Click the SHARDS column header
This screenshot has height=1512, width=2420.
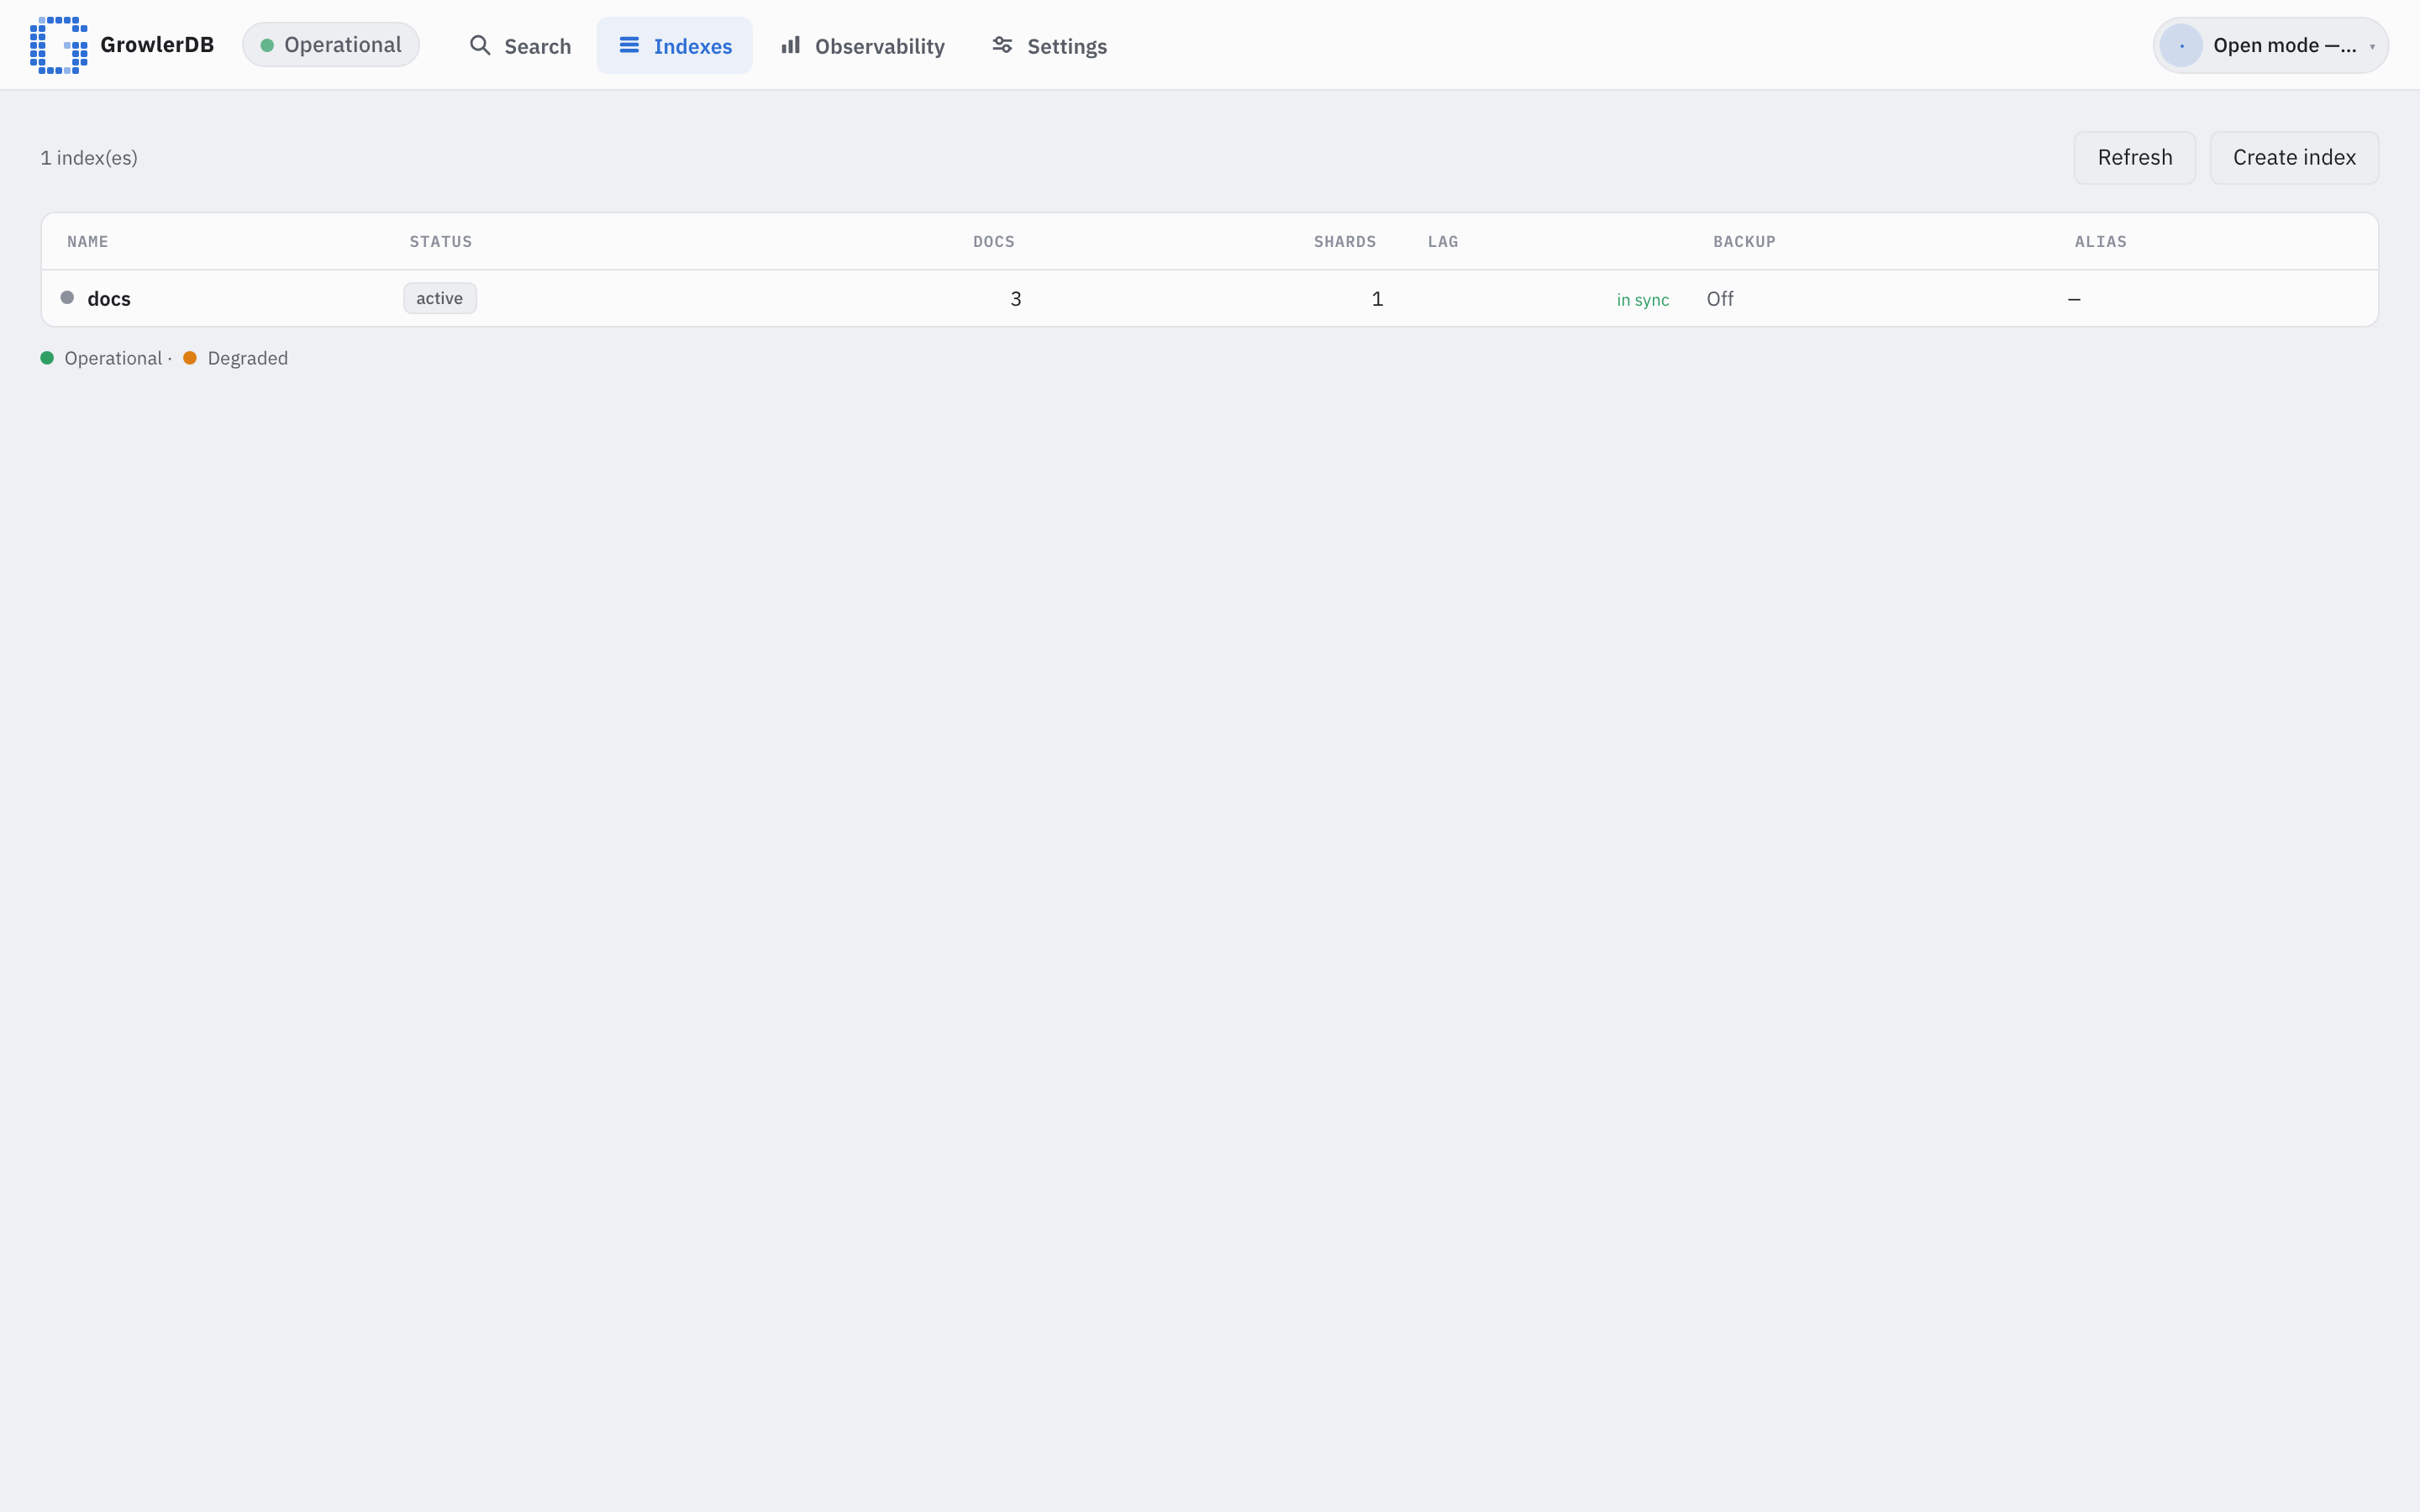1345,242
